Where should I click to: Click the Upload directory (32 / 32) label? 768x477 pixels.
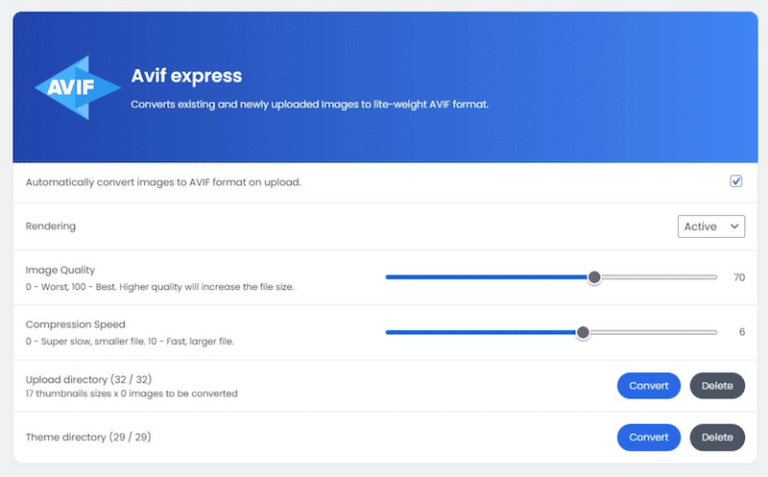pos(89,380)
